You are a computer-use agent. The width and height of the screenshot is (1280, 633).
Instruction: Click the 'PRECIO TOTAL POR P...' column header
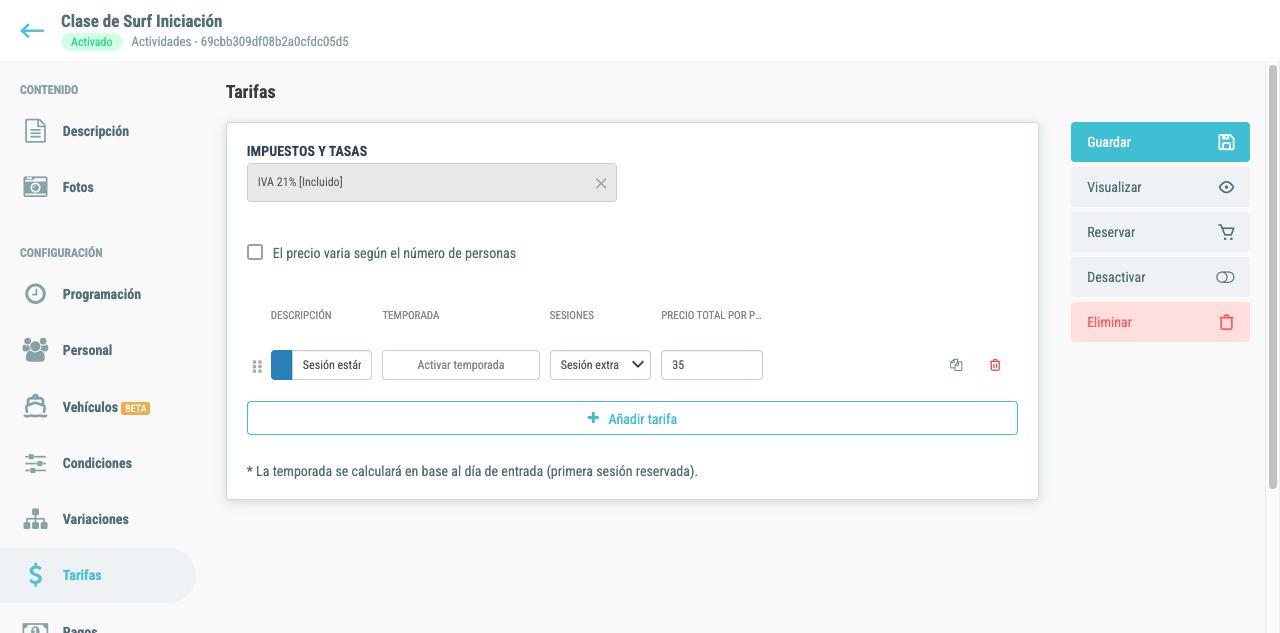(711, 315)
